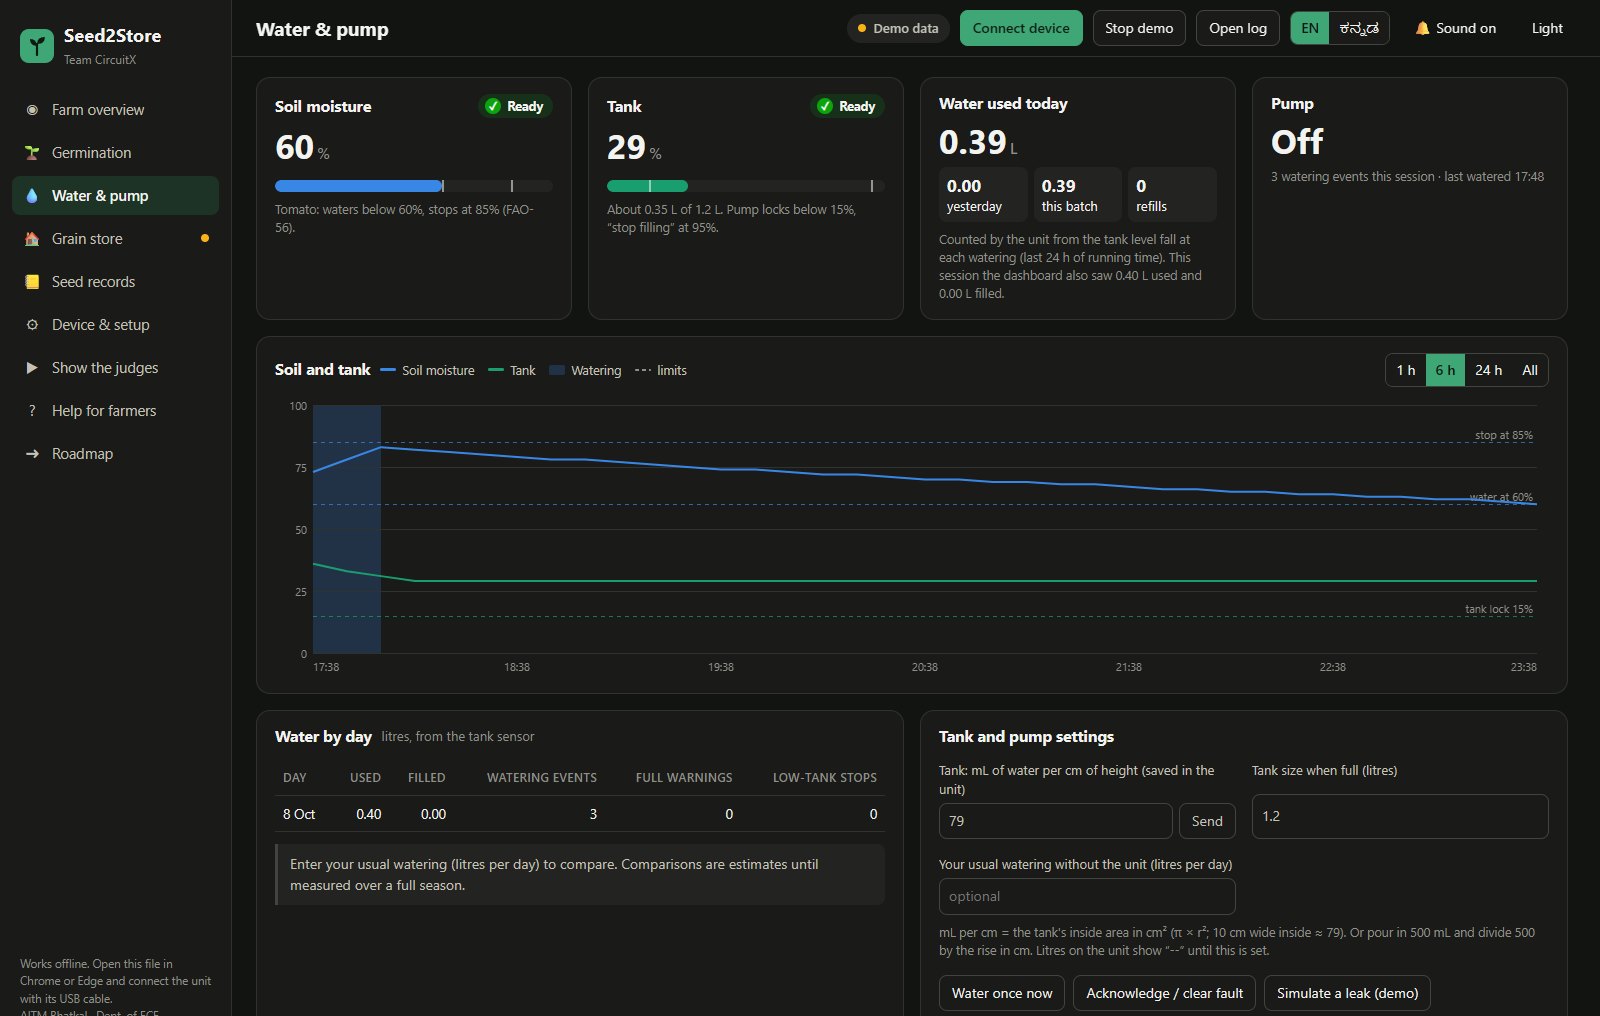Click the Germination seedling icon

[x=32, y=153]
